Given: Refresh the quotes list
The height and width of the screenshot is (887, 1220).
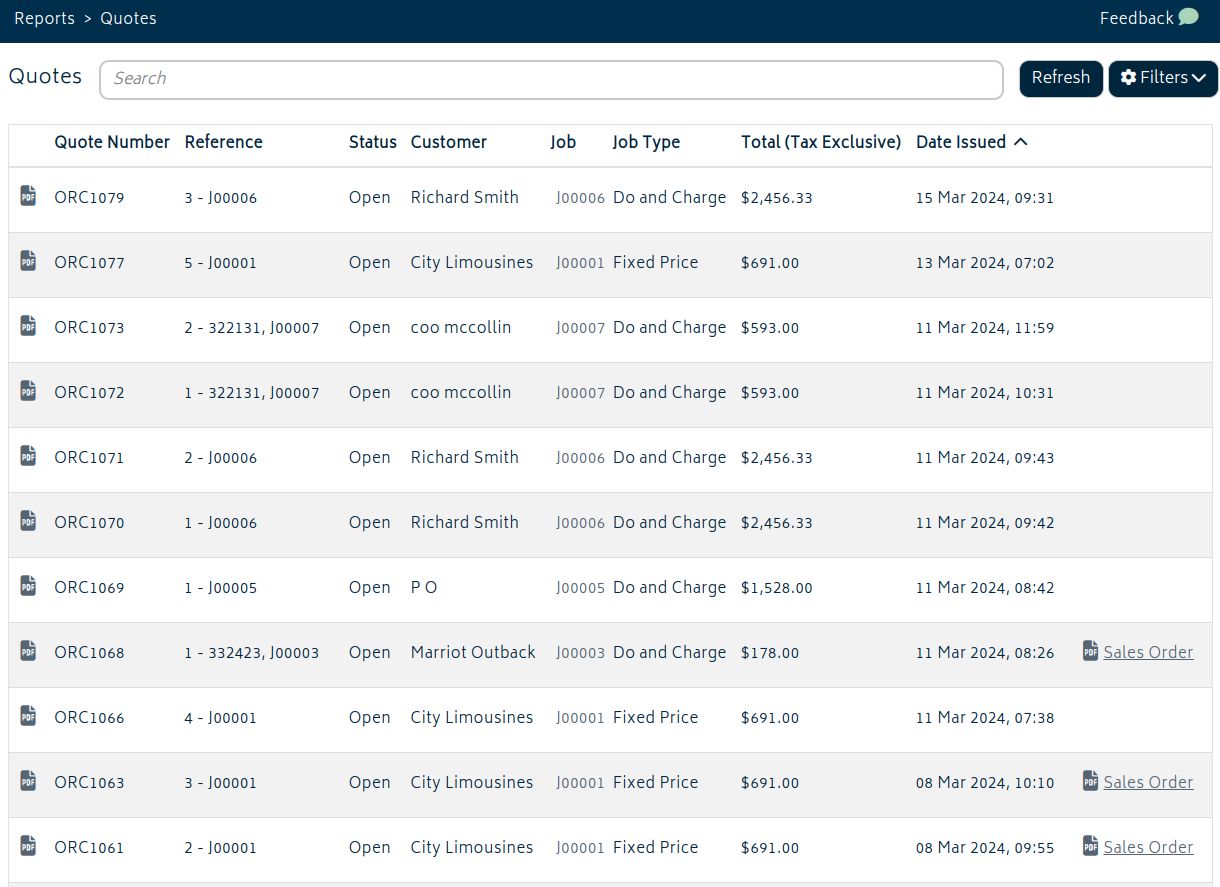Looking at the screenshot, I should coord(1061,78).
